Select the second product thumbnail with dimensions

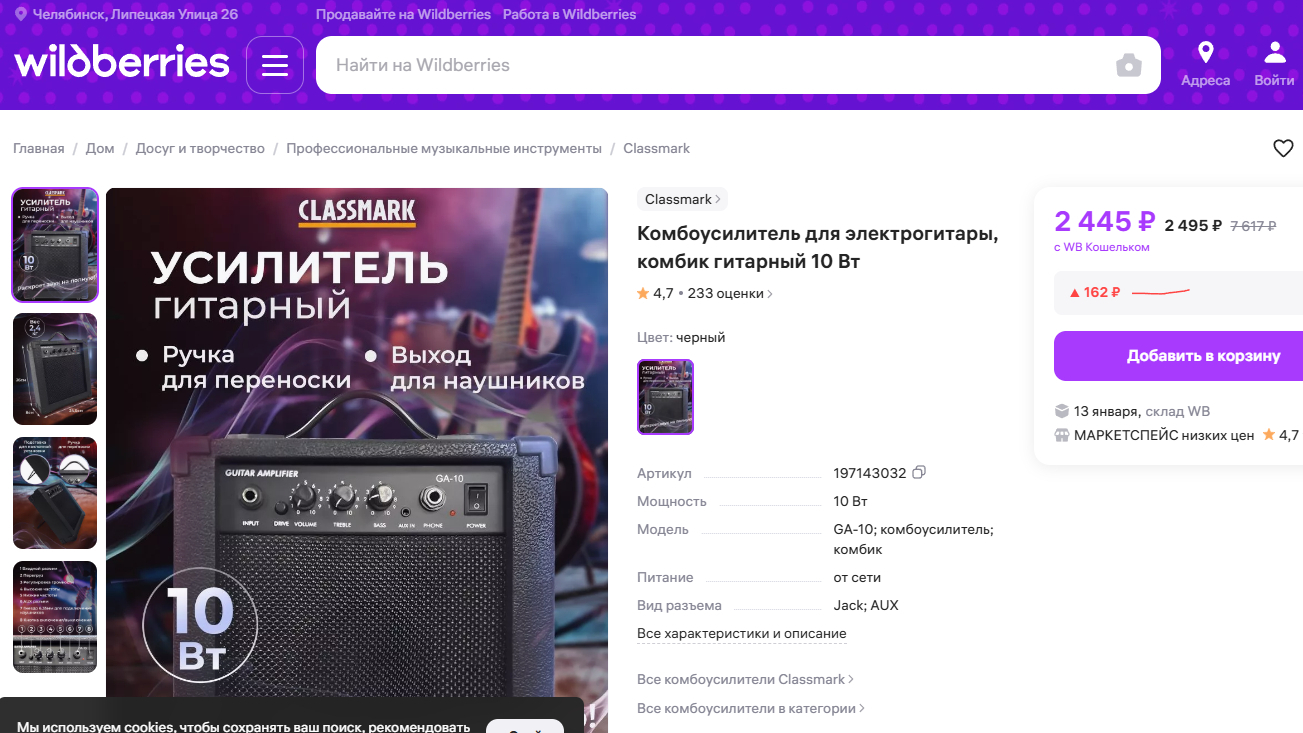tap(55, 369)
